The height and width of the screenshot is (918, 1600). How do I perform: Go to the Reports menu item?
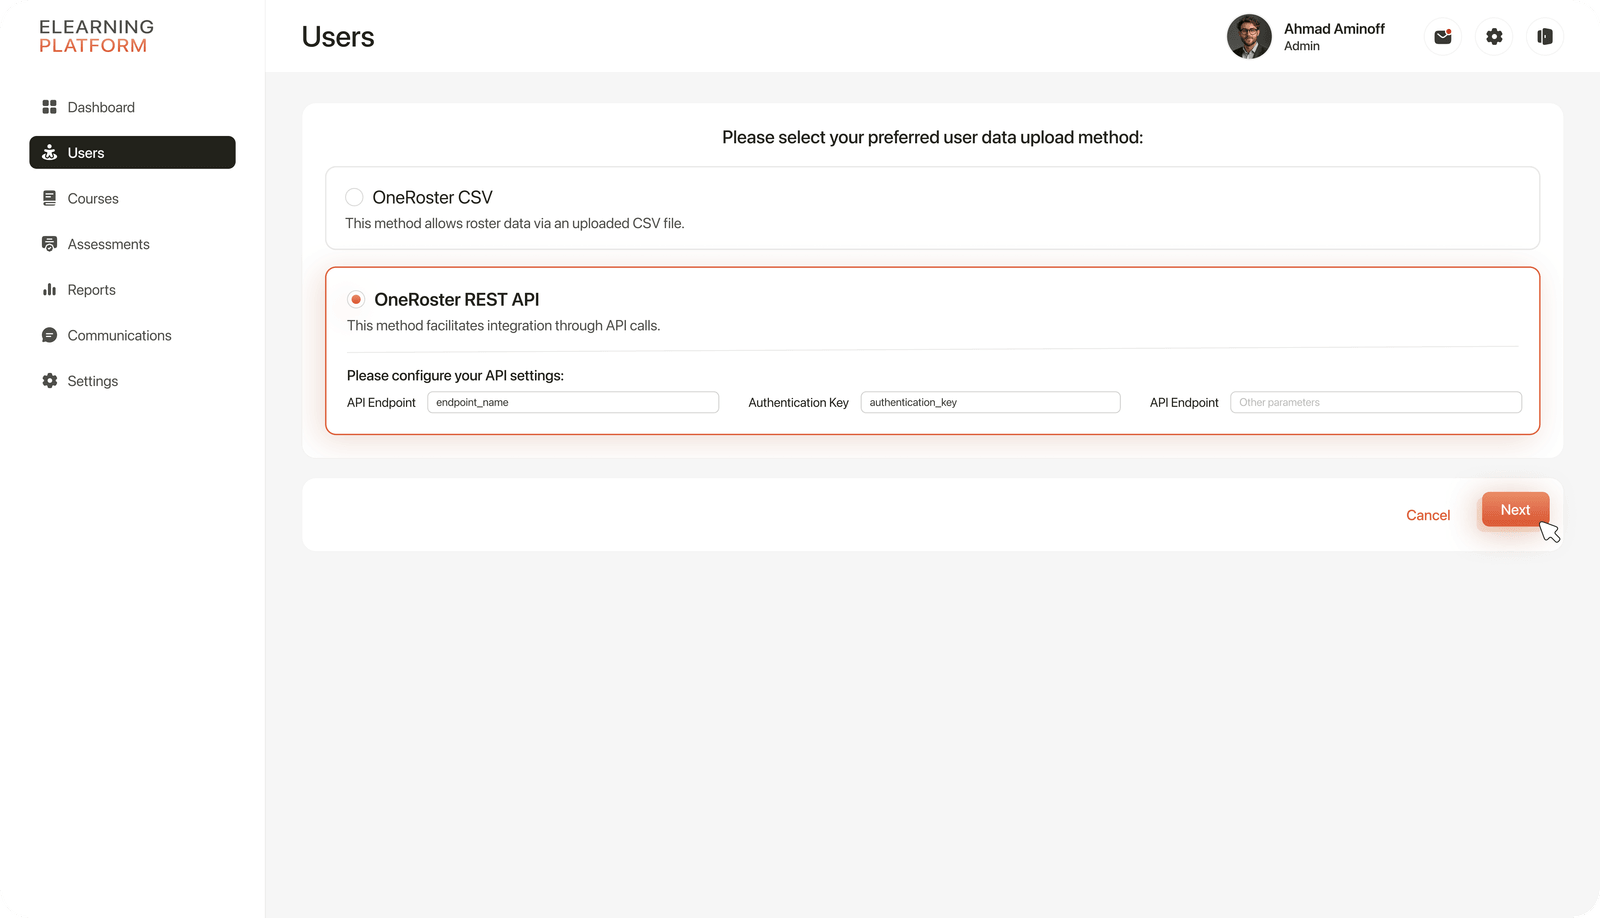click(91, 290)
